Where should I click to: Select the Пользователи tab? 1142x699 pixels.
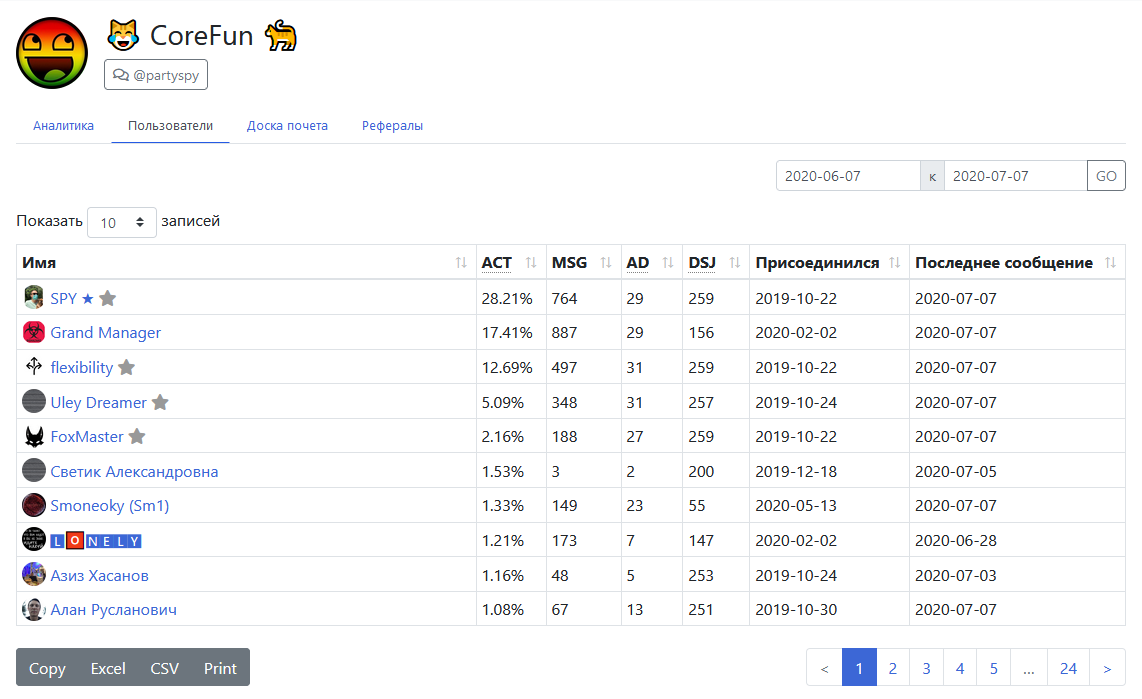tap(170, 125)
